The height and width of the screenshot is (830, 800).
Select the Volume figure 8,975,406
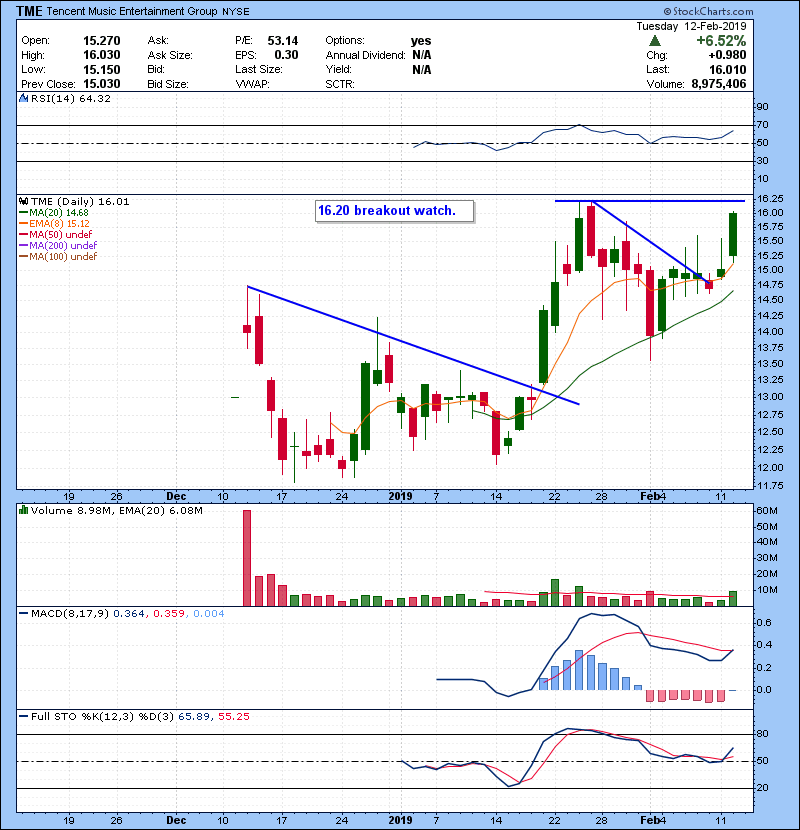pyautogui.click(x=718, y=84)
